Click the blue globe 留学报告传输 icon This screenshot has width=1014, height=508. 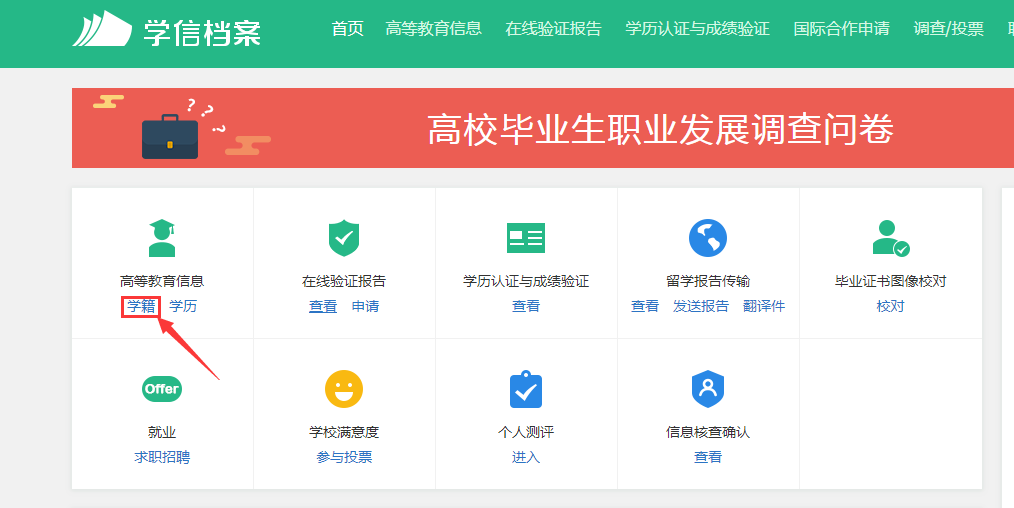[708, 238]
